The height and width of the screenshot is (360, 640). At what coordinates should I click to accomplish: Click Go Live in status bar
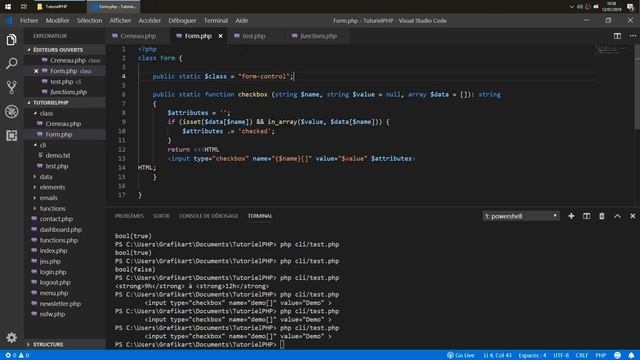pos(461,355)
